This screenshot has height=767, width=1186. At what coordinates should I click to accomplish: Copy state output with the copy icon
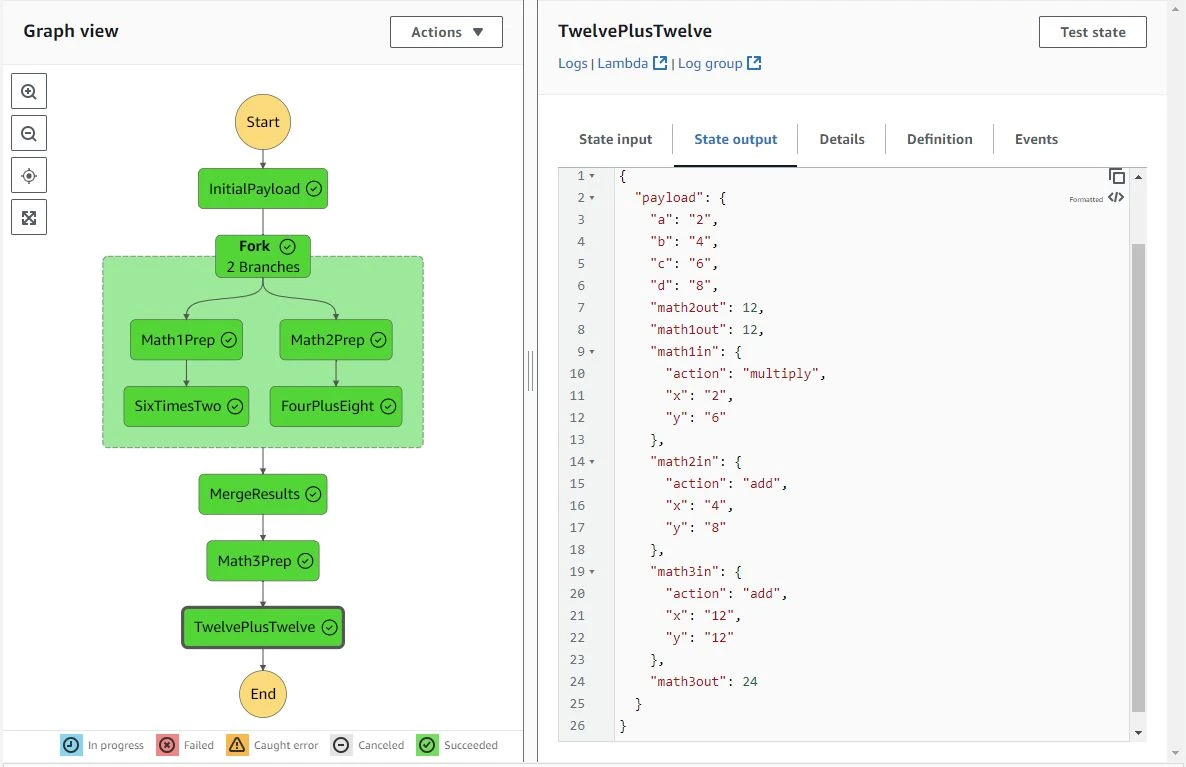point(1117,177)
